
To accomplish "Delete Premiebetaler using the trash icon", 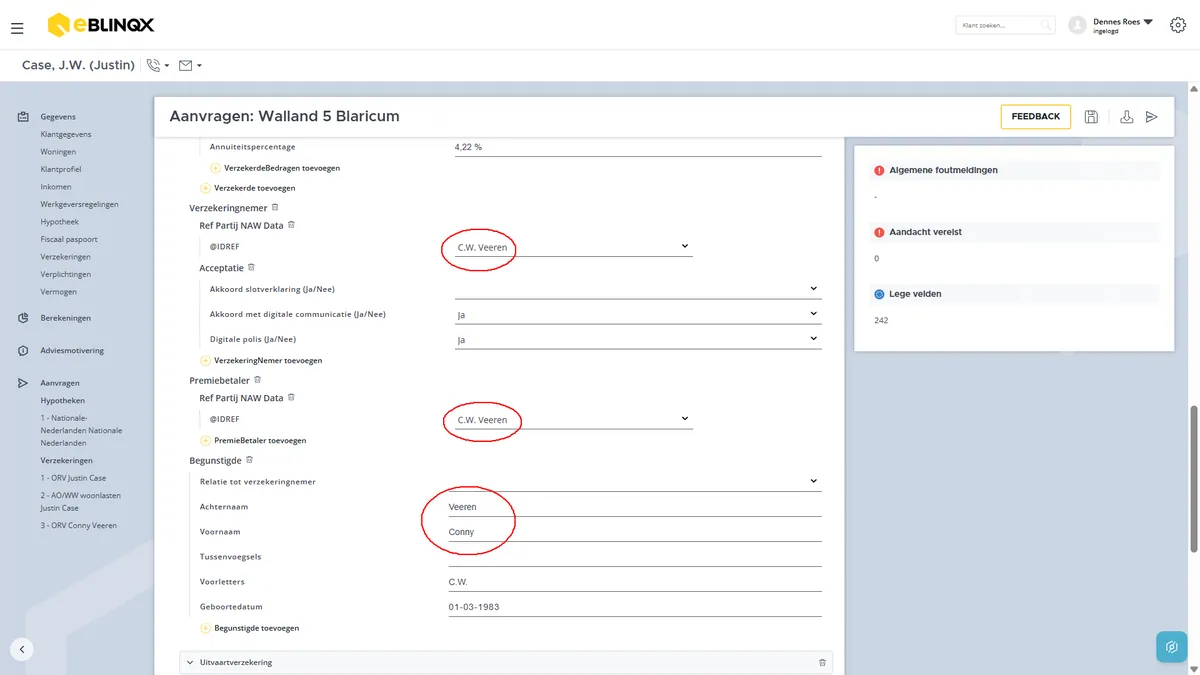I will pyautogui.click(x=257, y=380).
